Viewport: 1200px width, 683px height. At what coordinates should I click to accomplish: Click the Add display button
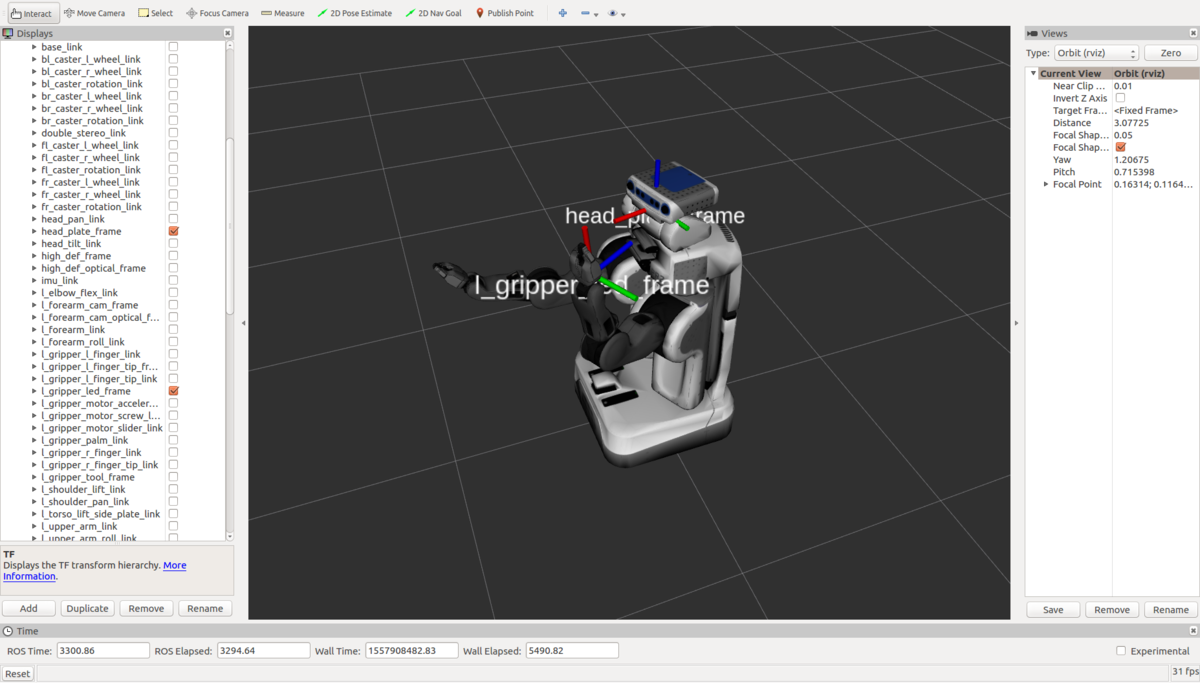pyautogui.click(x=29, y=608)
